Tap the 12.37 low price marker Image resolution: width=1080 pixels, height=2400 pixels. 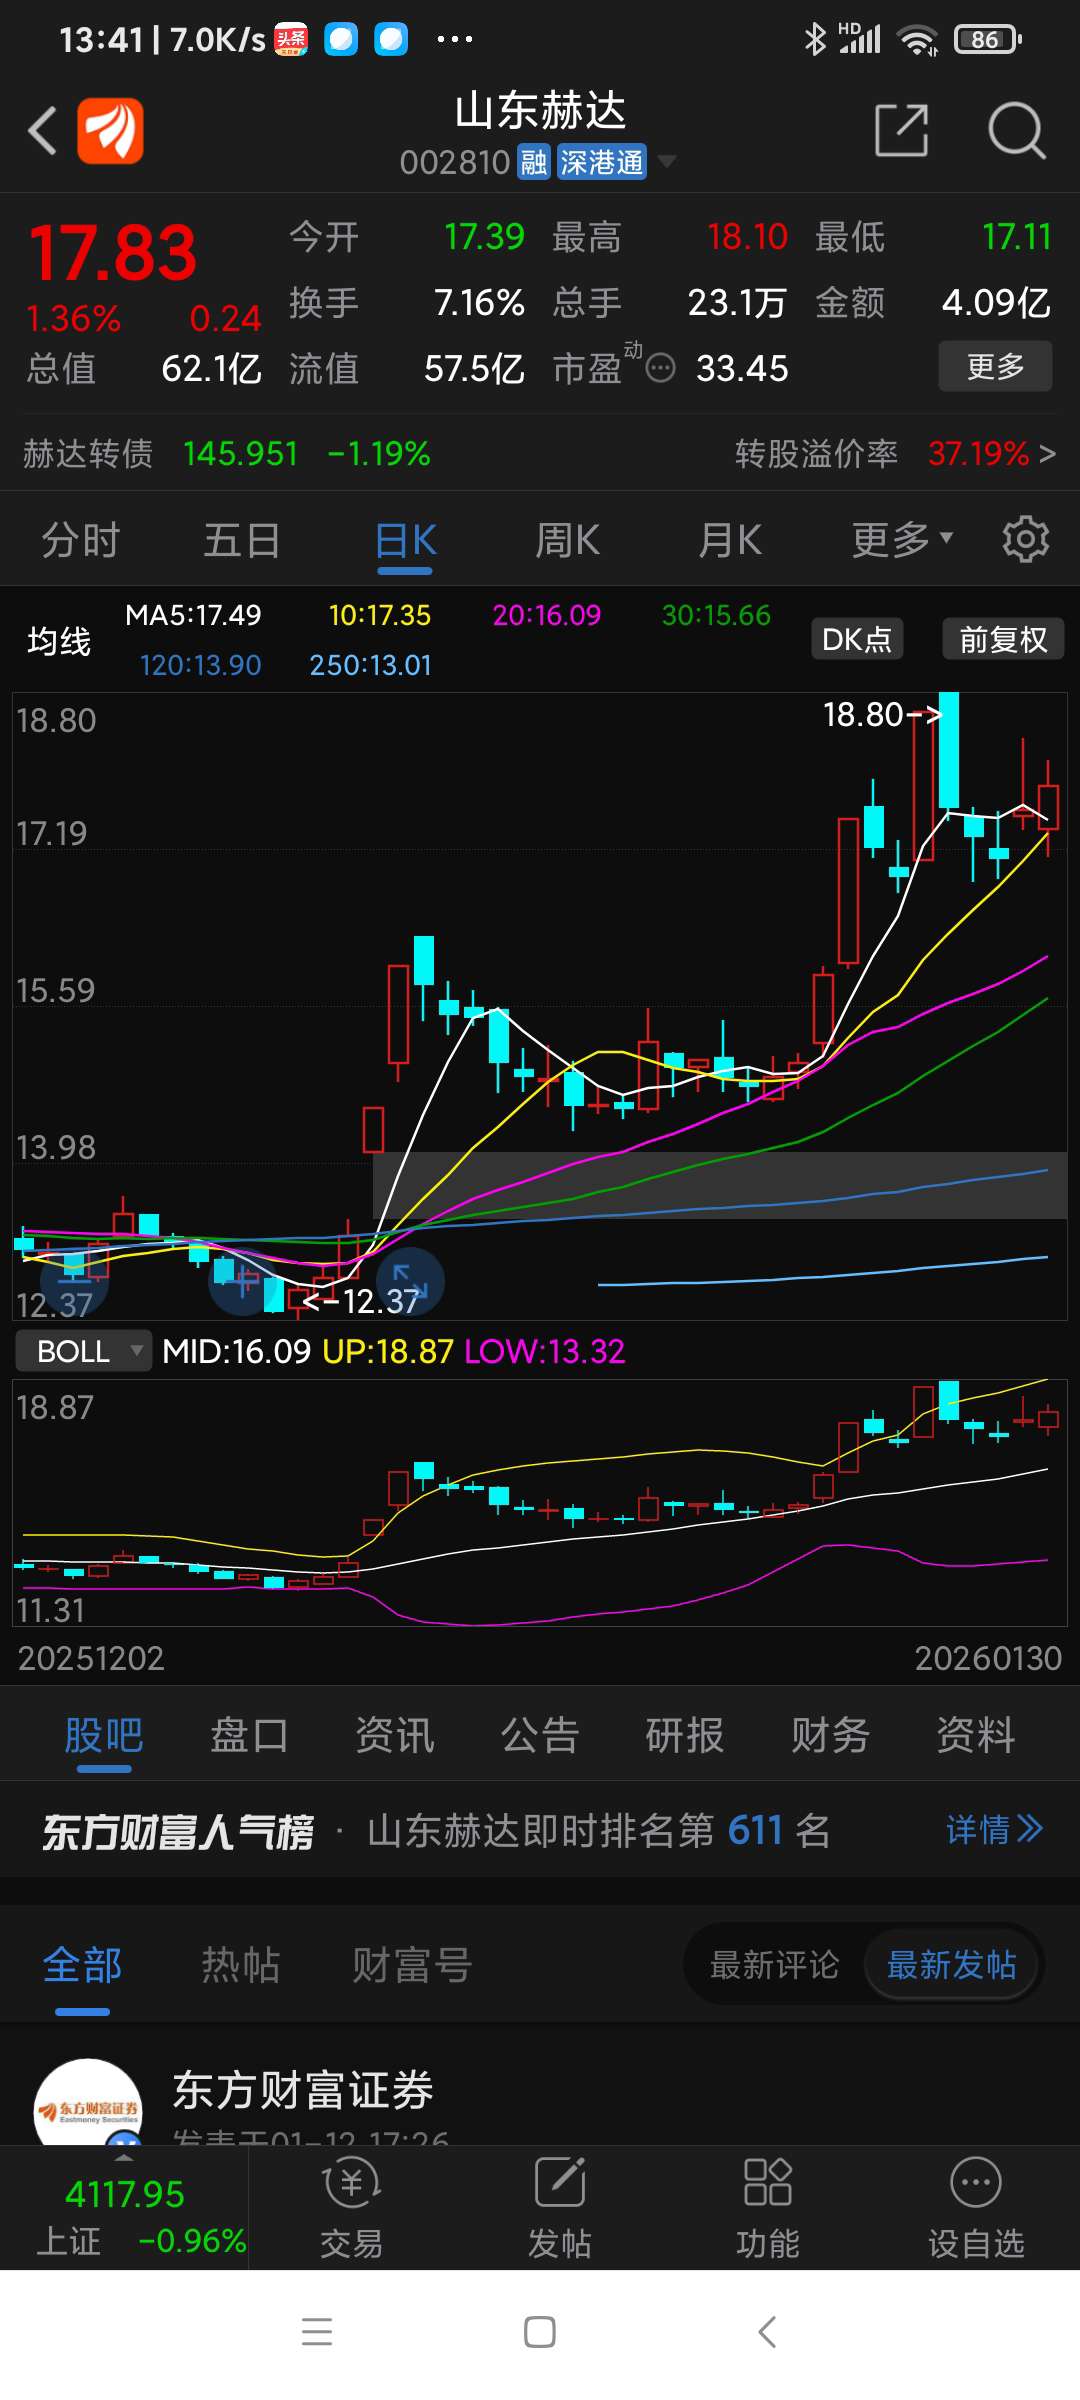click(x=361, y=1301)
